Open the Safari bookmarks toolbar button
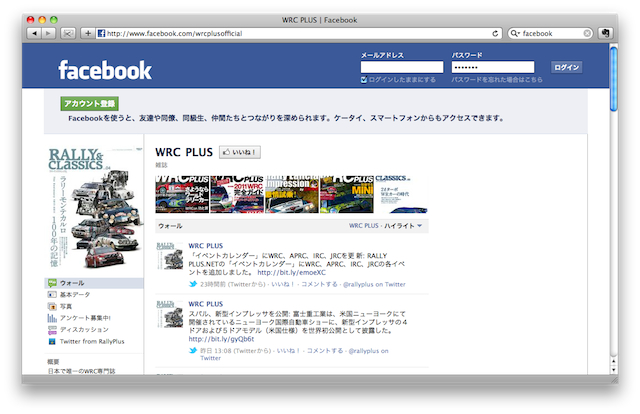 [x=68, y=33]
